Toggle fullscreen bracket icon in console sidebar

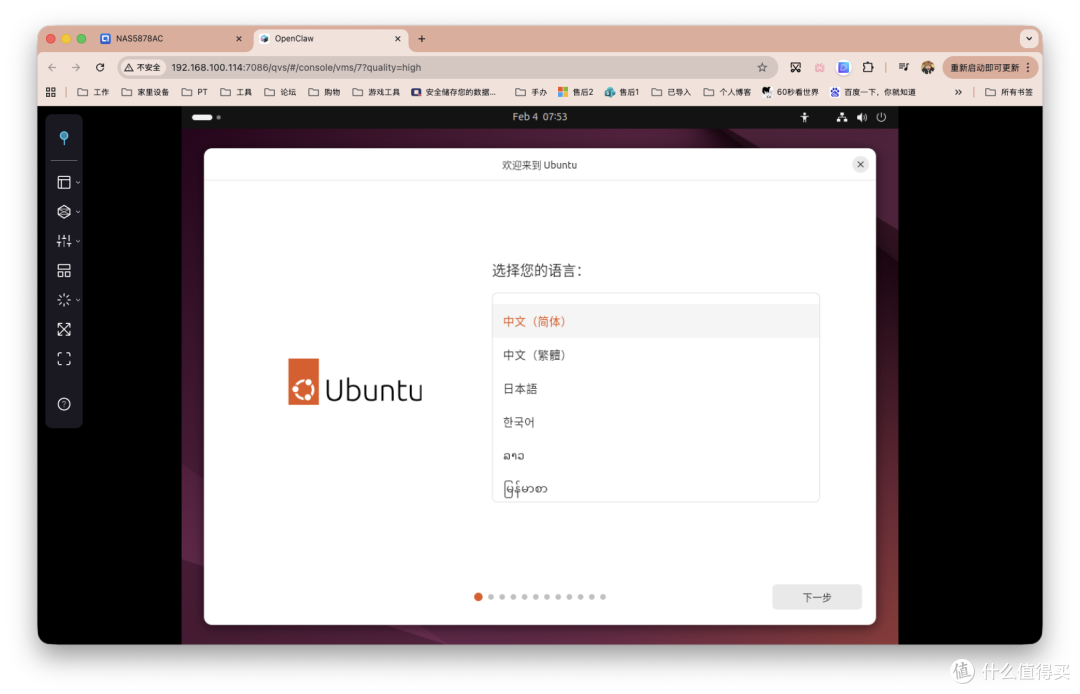click(64, 359)
